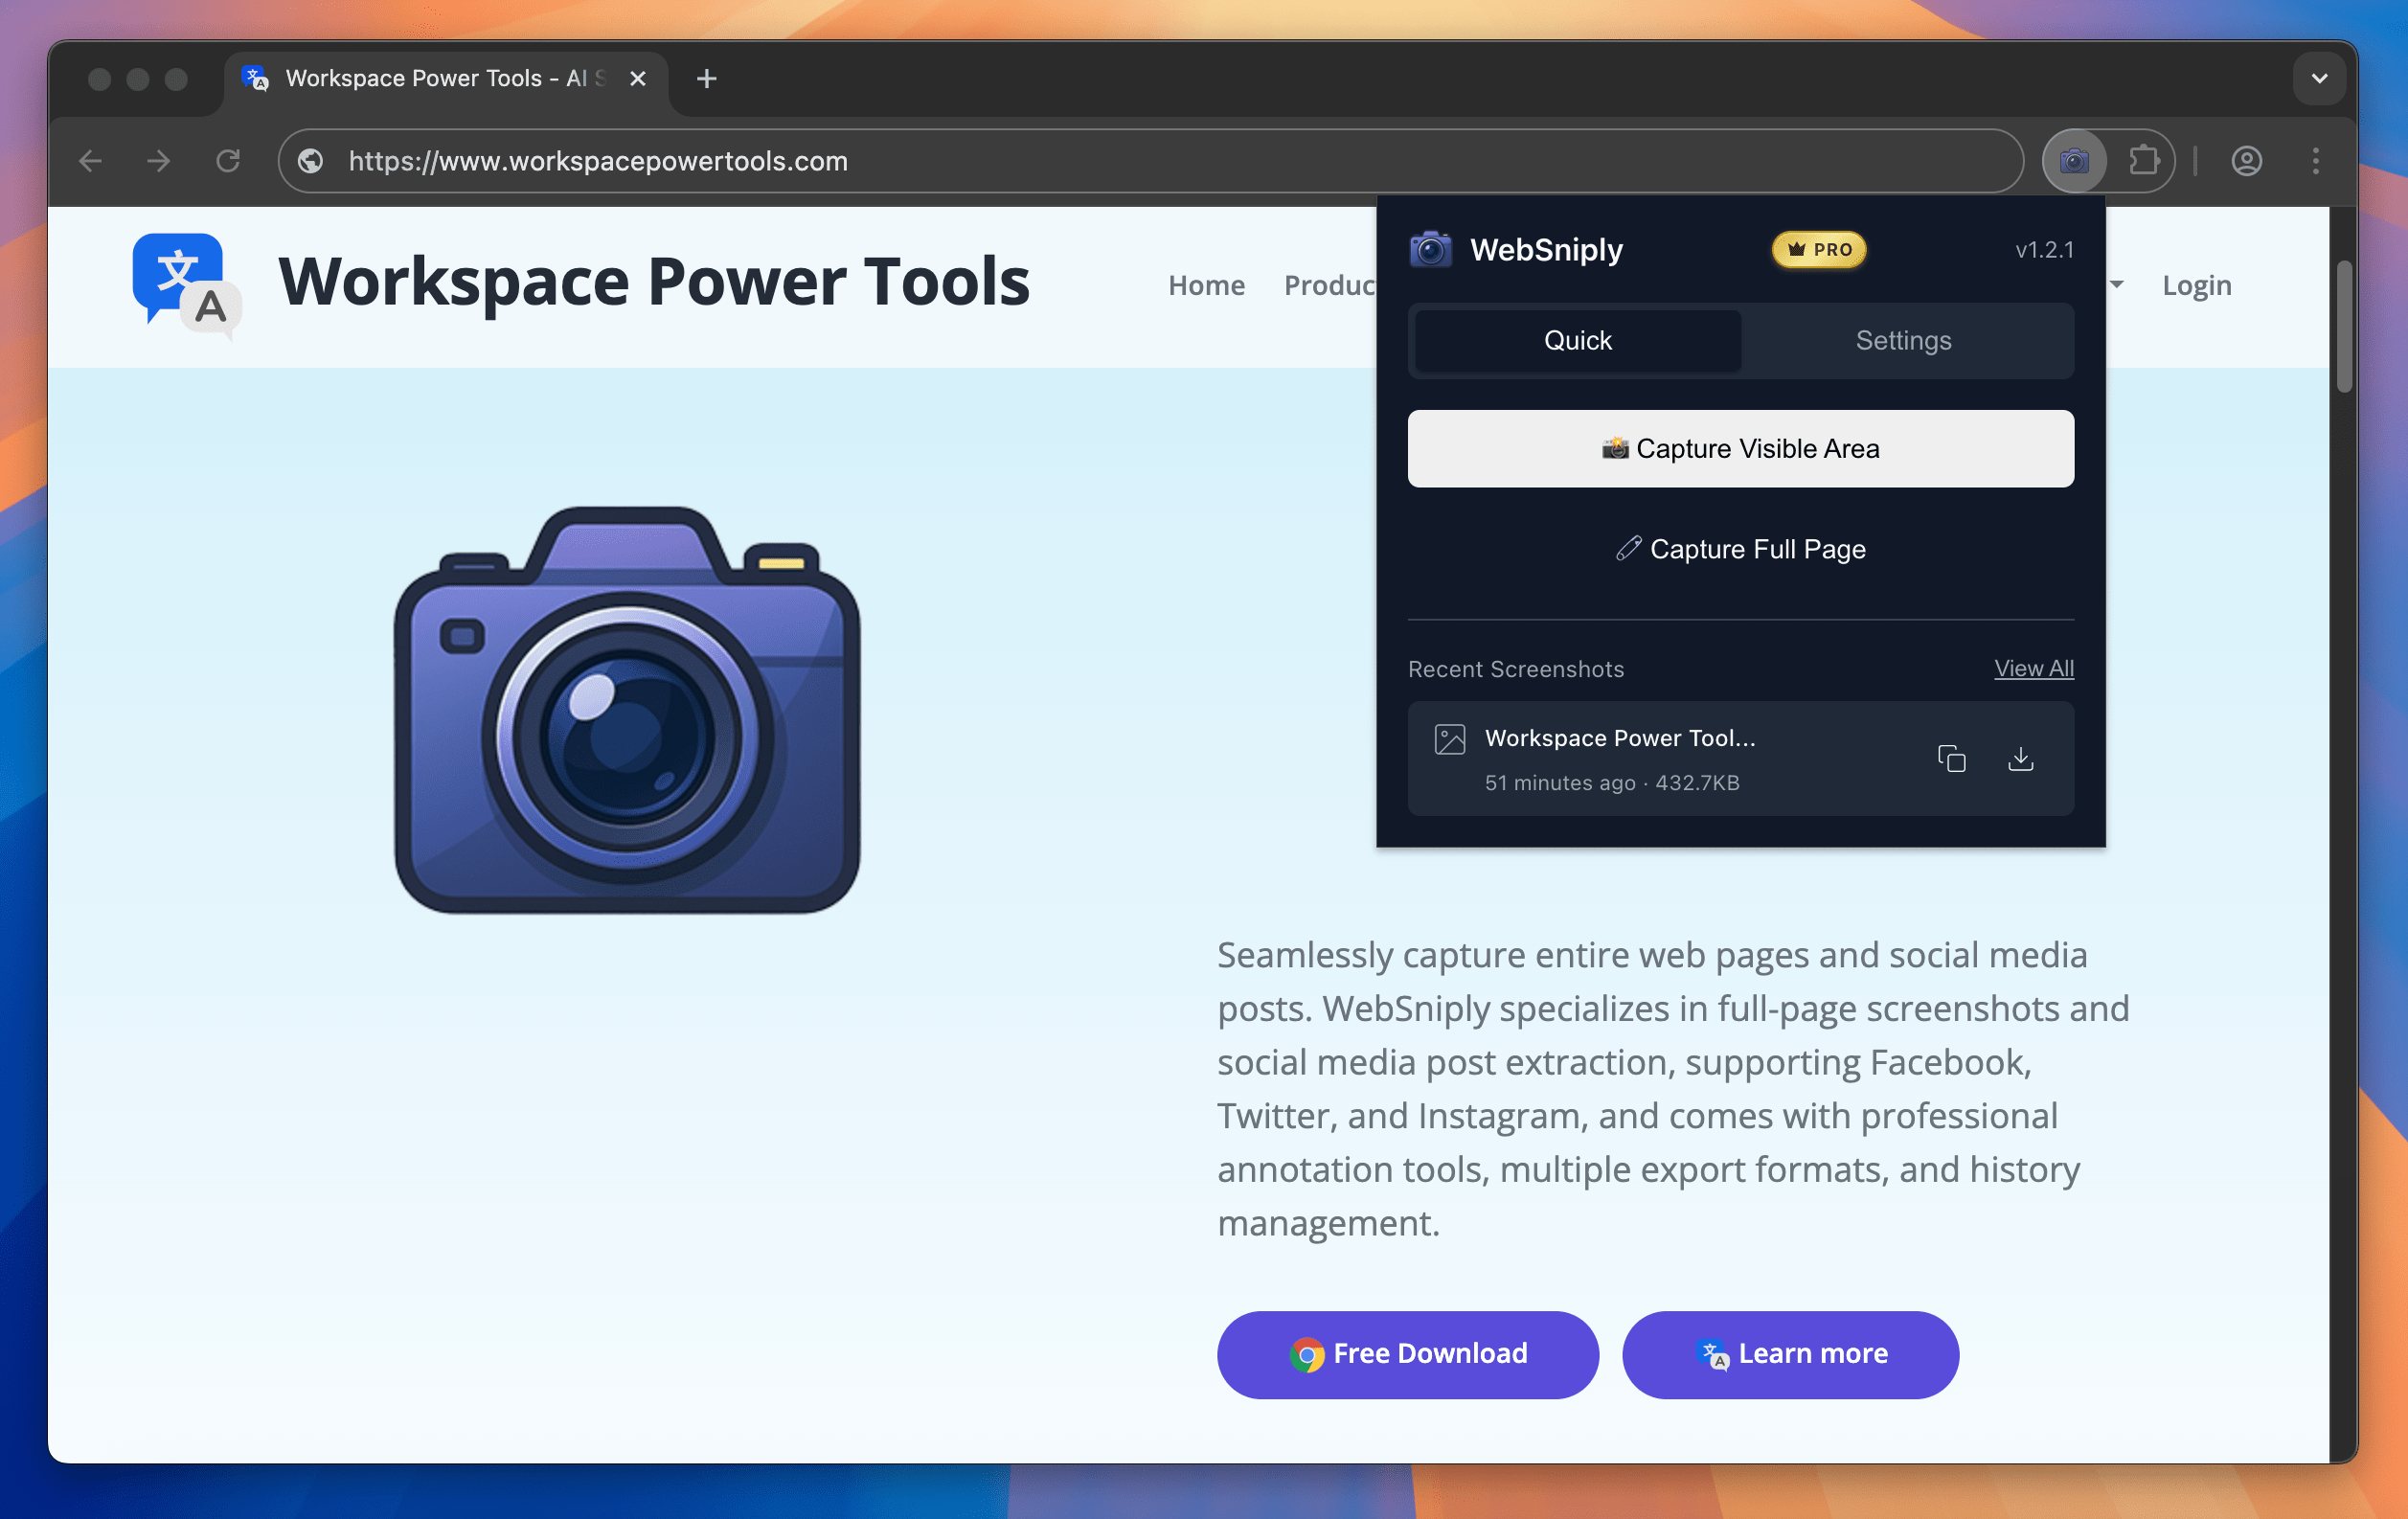Viewport: 2408px width, 1519px height.
Task: Click the Capture Visible Area button
Action: point(1740,448)
